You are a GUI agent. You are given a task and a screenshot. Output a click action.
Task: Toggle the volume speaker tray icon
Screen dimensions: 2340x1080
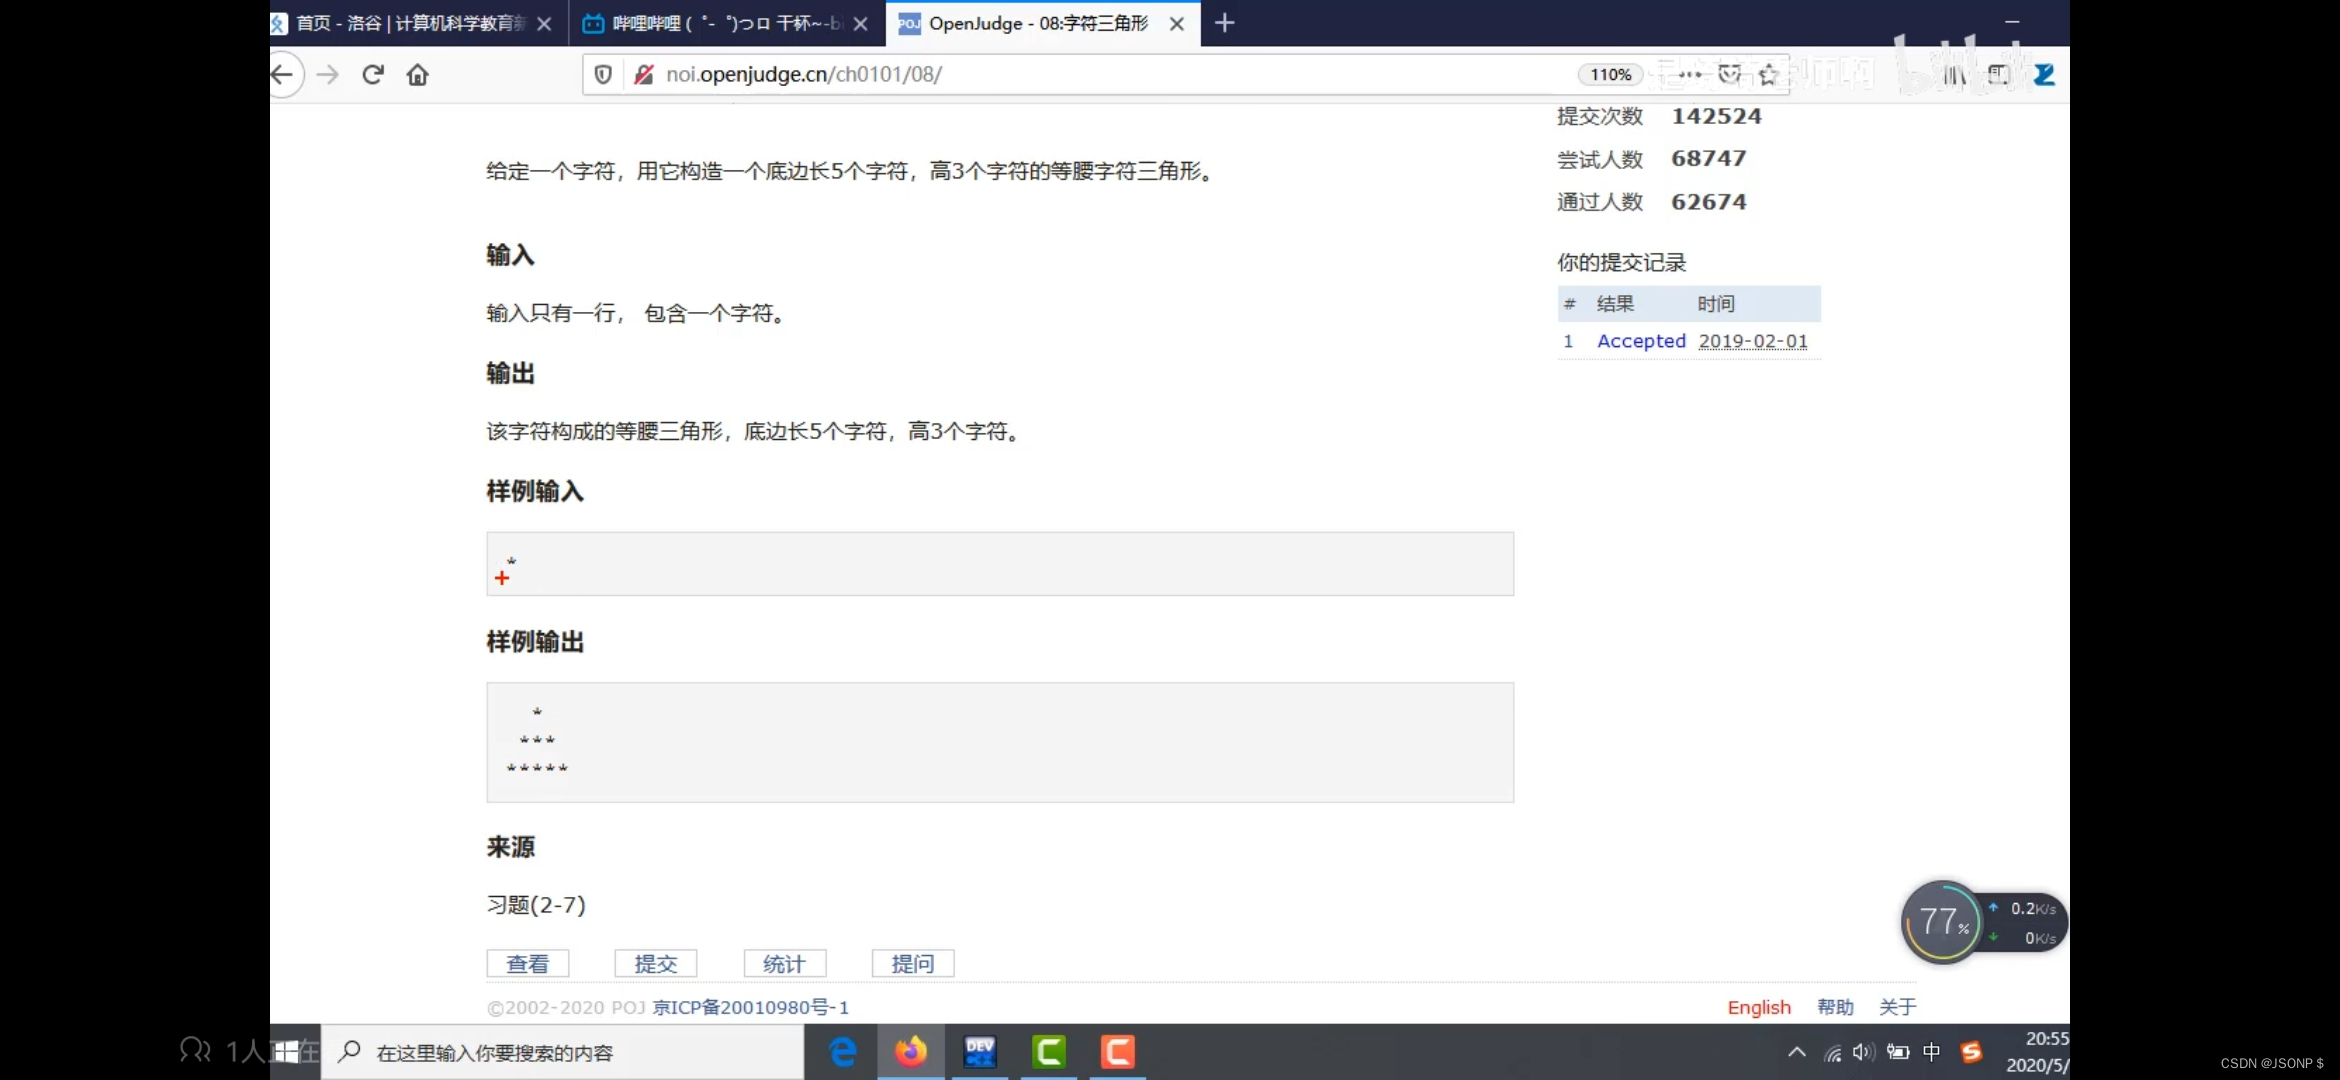click(1863, 1051)
